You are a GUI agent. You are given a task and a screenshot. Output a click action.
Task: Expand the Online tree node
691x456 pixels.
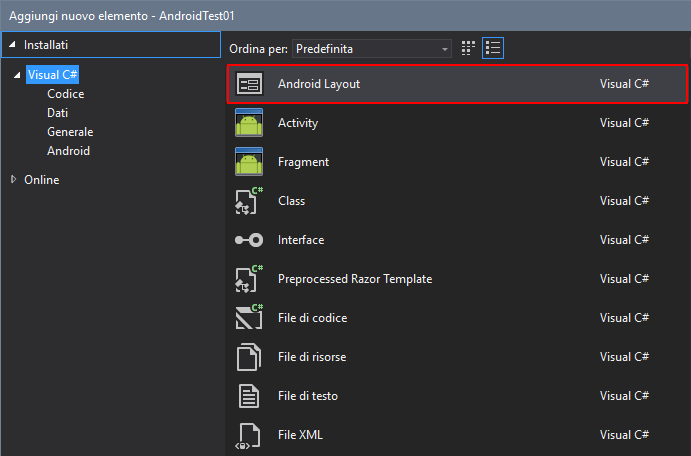pos(14,179)
